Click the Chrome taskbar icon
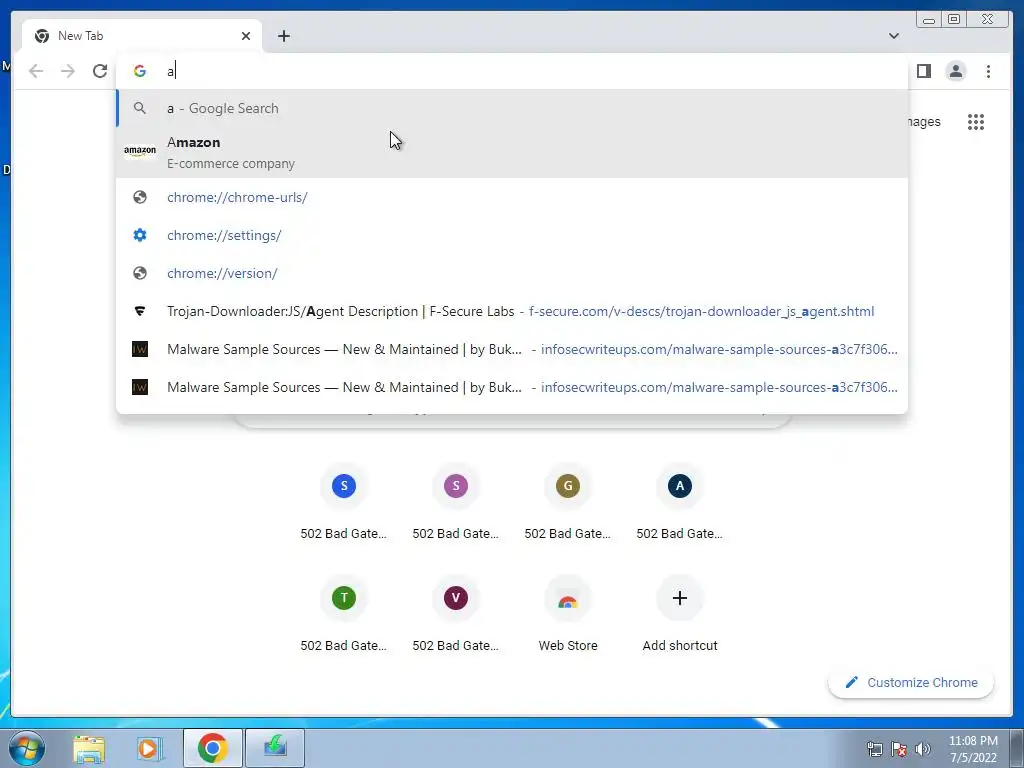The height and width of the screenshot is (768, 1024). 212,748
